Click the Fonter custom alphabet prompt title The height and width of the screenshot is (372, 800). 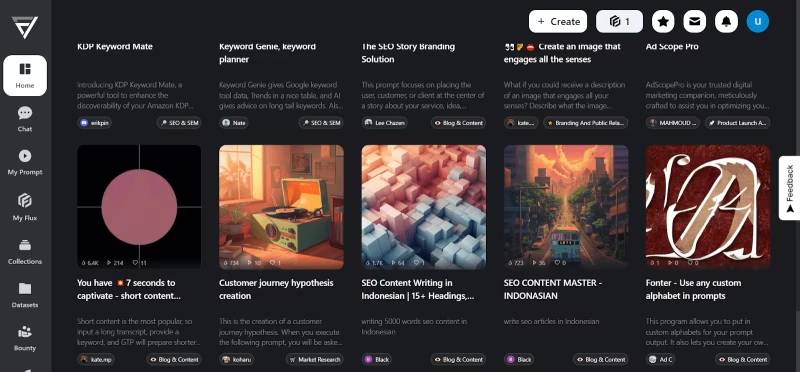point(693,289)
